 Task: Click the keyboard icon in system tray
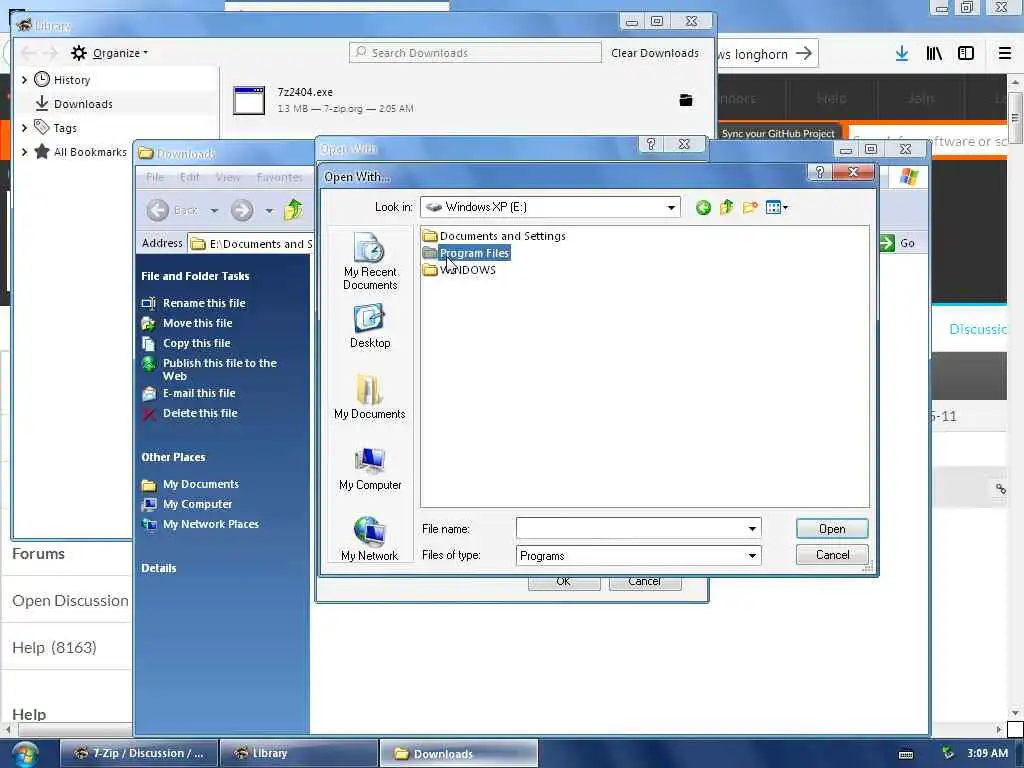[x=905, y=754]
